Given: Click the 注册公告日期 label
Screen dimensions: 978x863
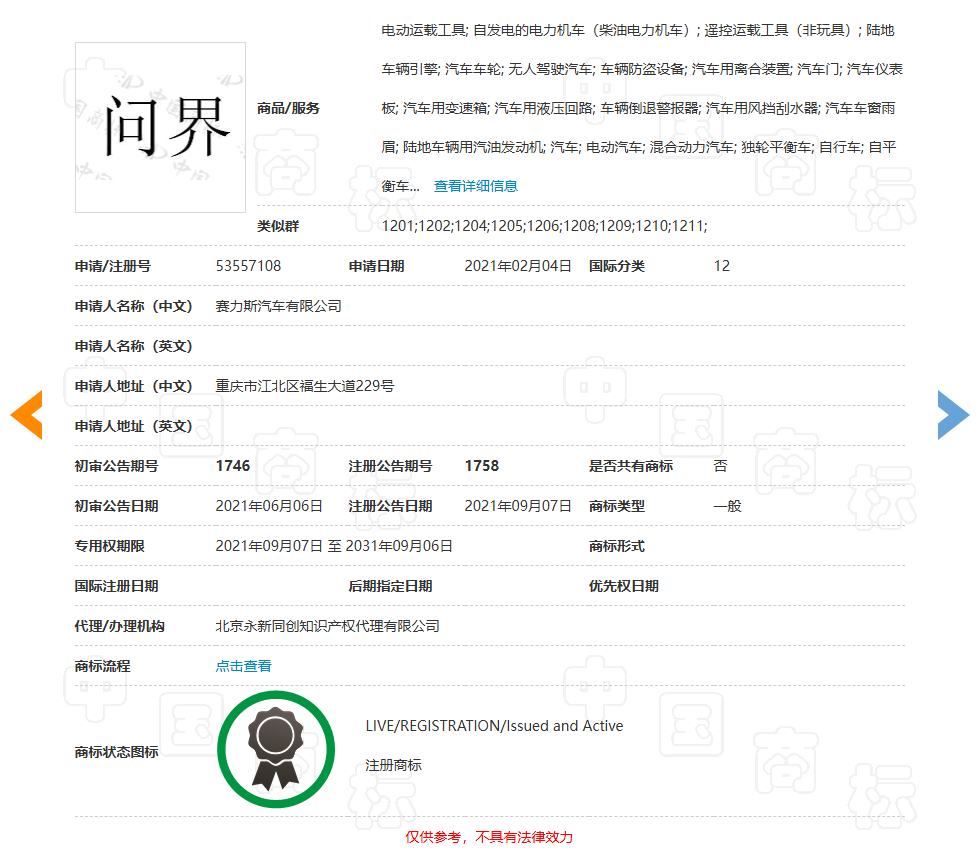Looking at the screenshot, I should (x=390, y=506).
